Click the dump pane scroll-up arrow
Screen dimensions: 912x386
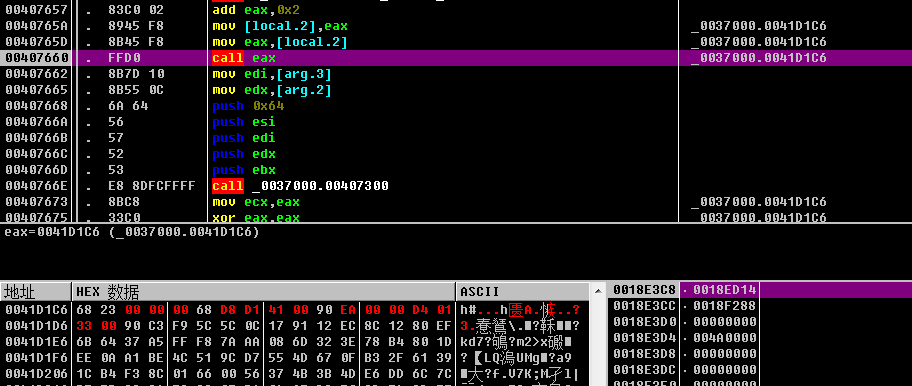click(597, 290)
